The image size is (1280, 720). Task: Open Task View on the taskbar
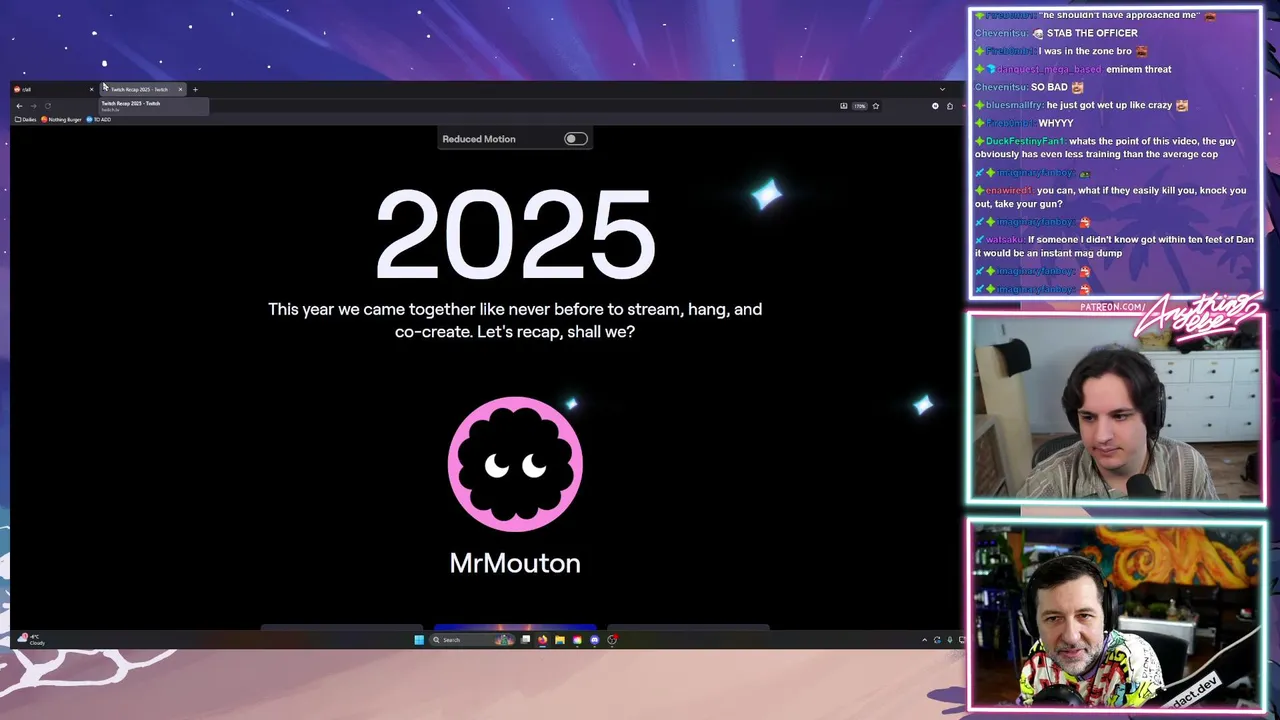525,640
